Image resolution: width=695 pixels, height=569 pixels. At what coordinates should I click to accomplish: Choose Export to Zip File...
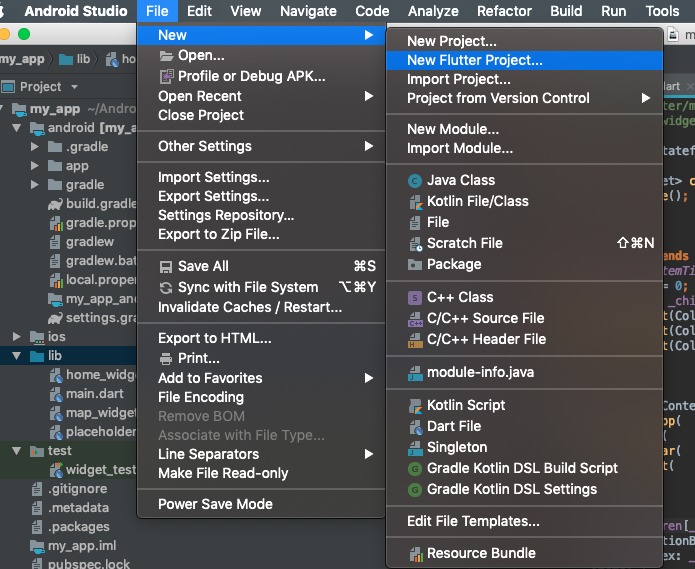(261, 234)
